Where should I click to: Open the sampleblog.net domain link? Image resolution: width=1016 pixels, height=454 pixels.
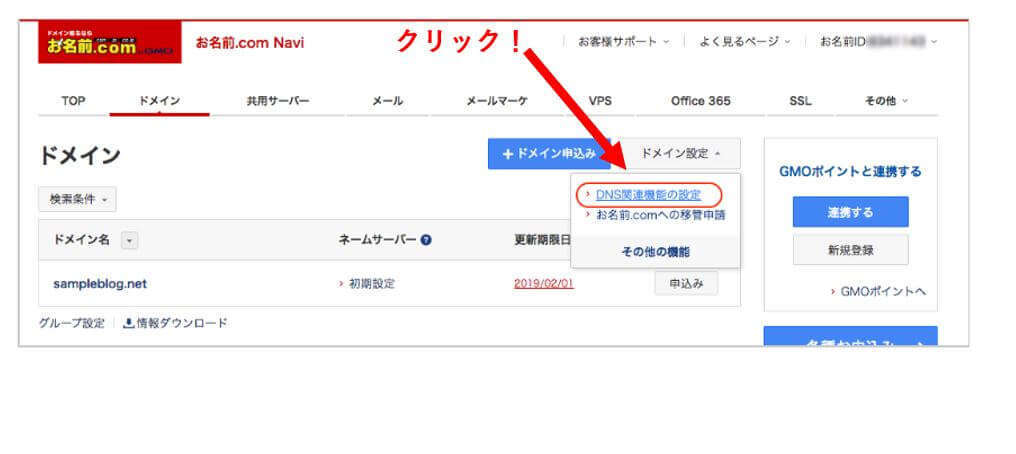pyautogui.click(x=100, y=284)
